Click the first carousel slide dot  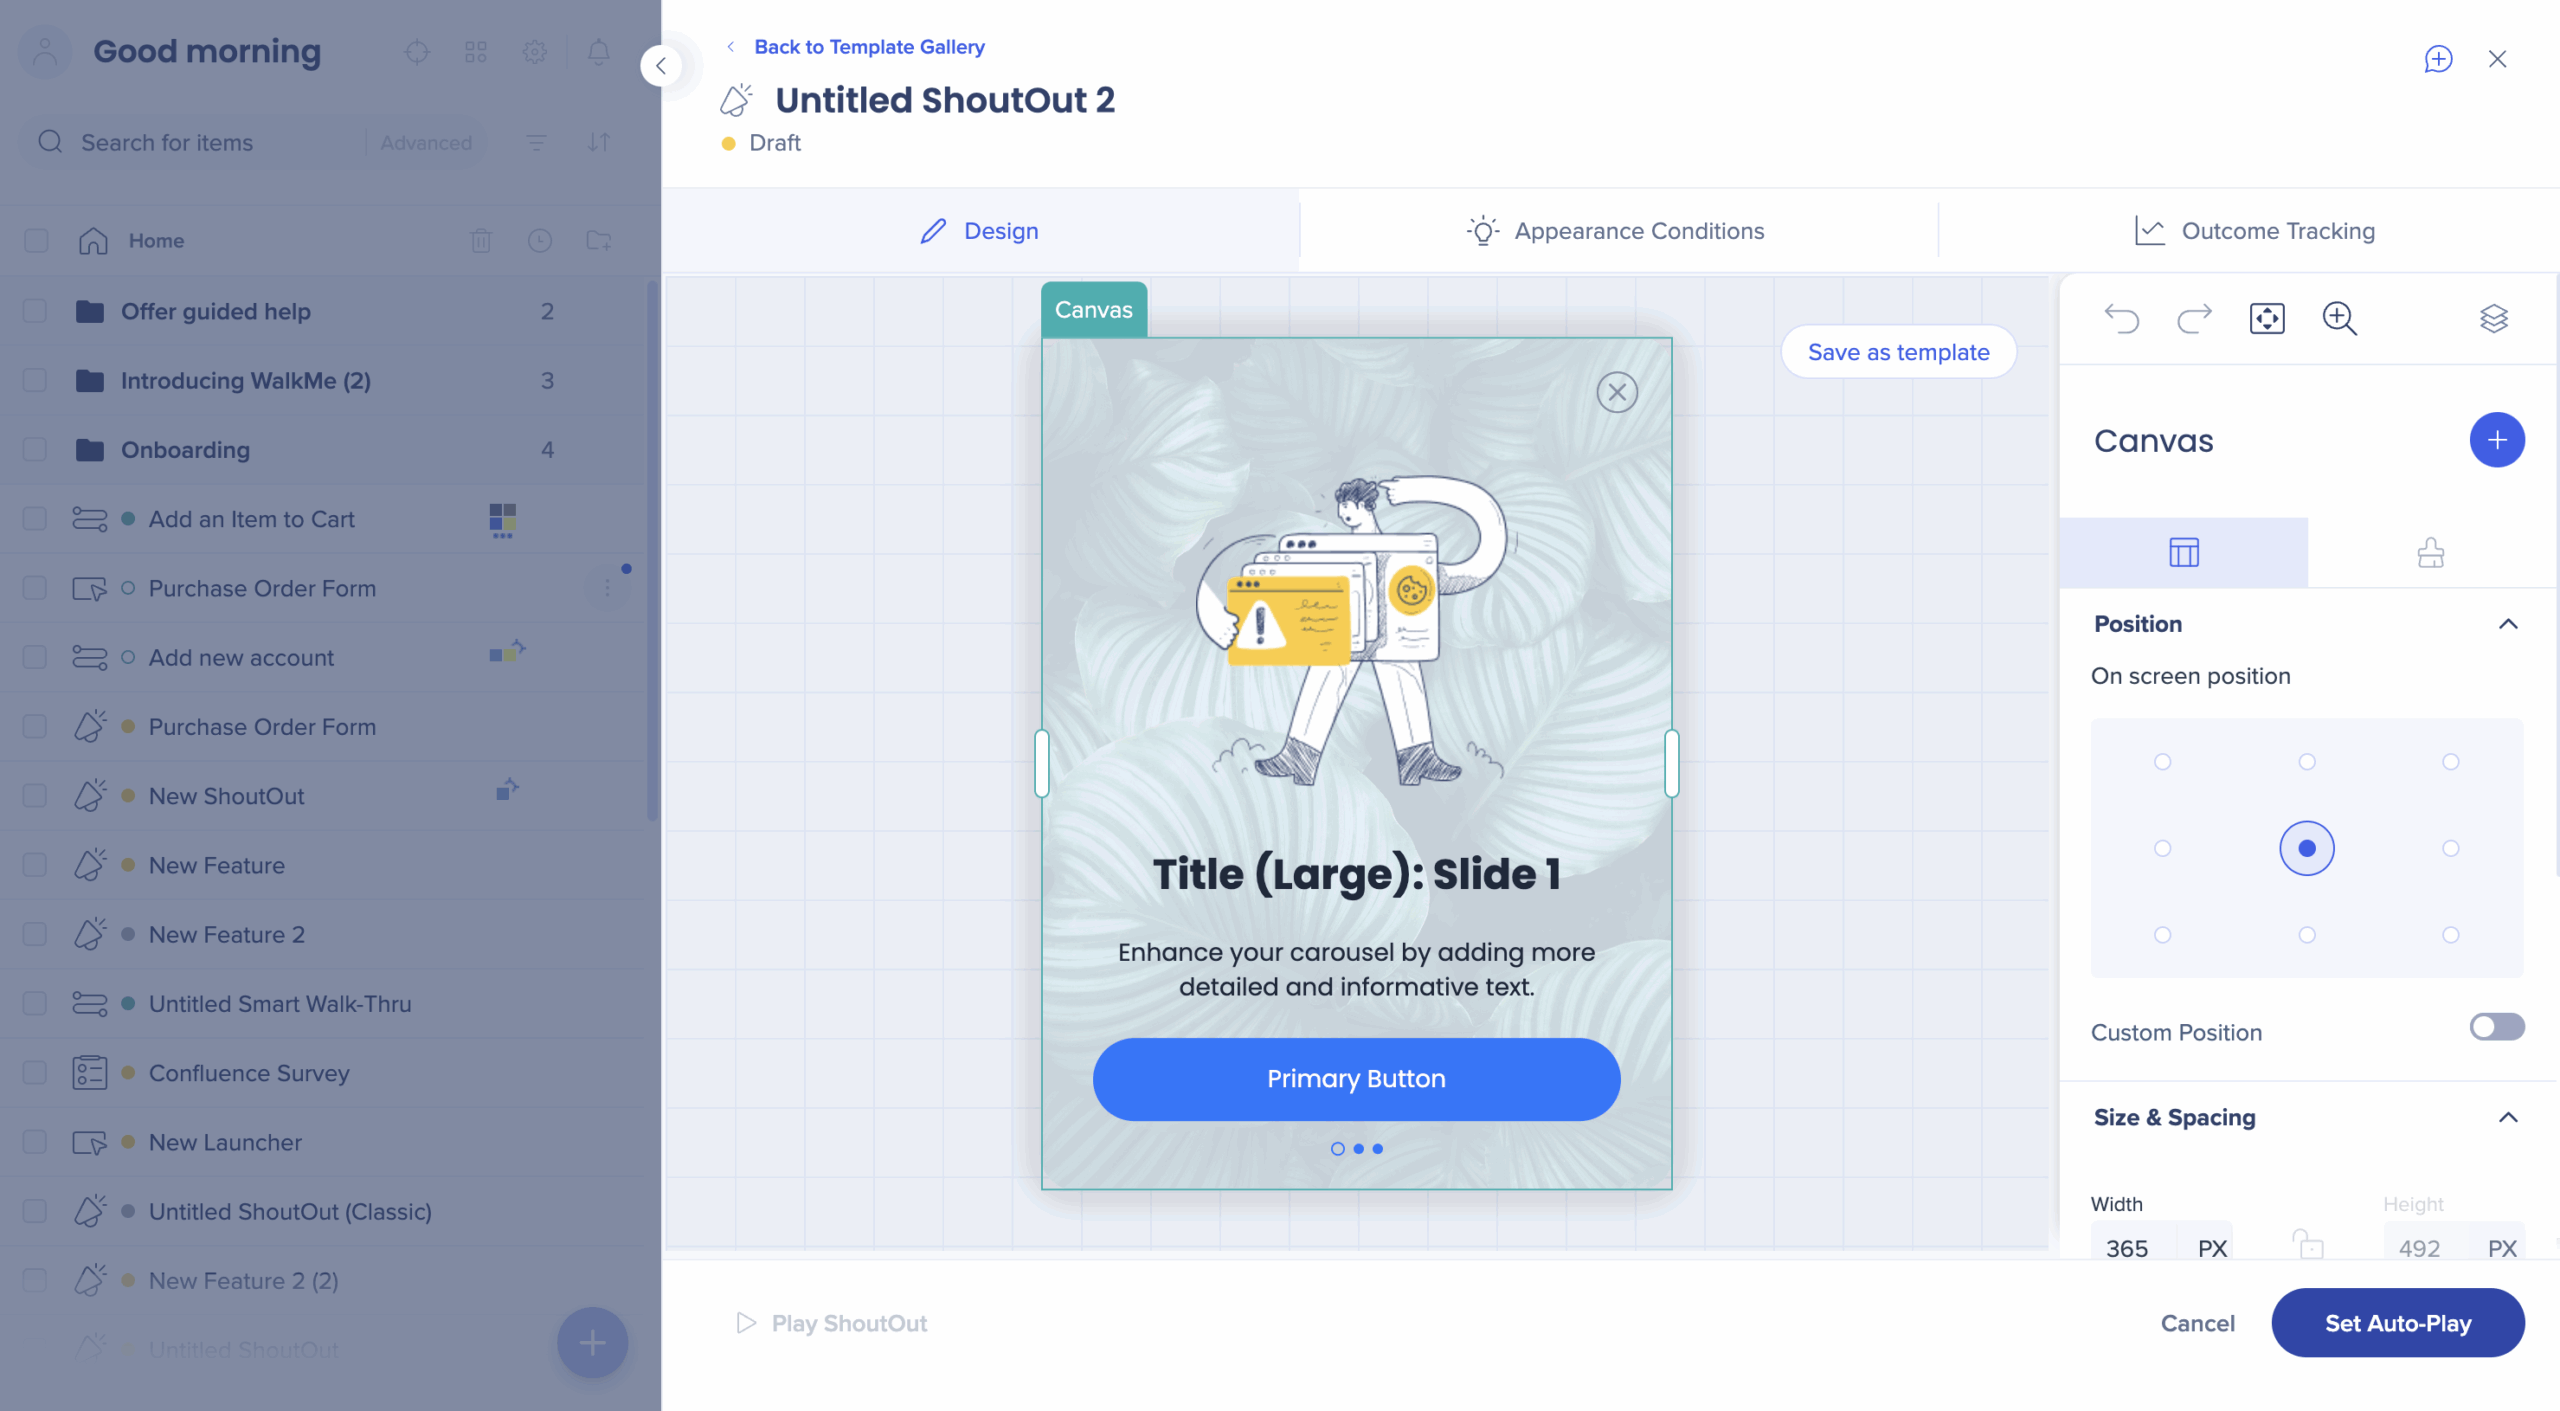point(1337,1149)
